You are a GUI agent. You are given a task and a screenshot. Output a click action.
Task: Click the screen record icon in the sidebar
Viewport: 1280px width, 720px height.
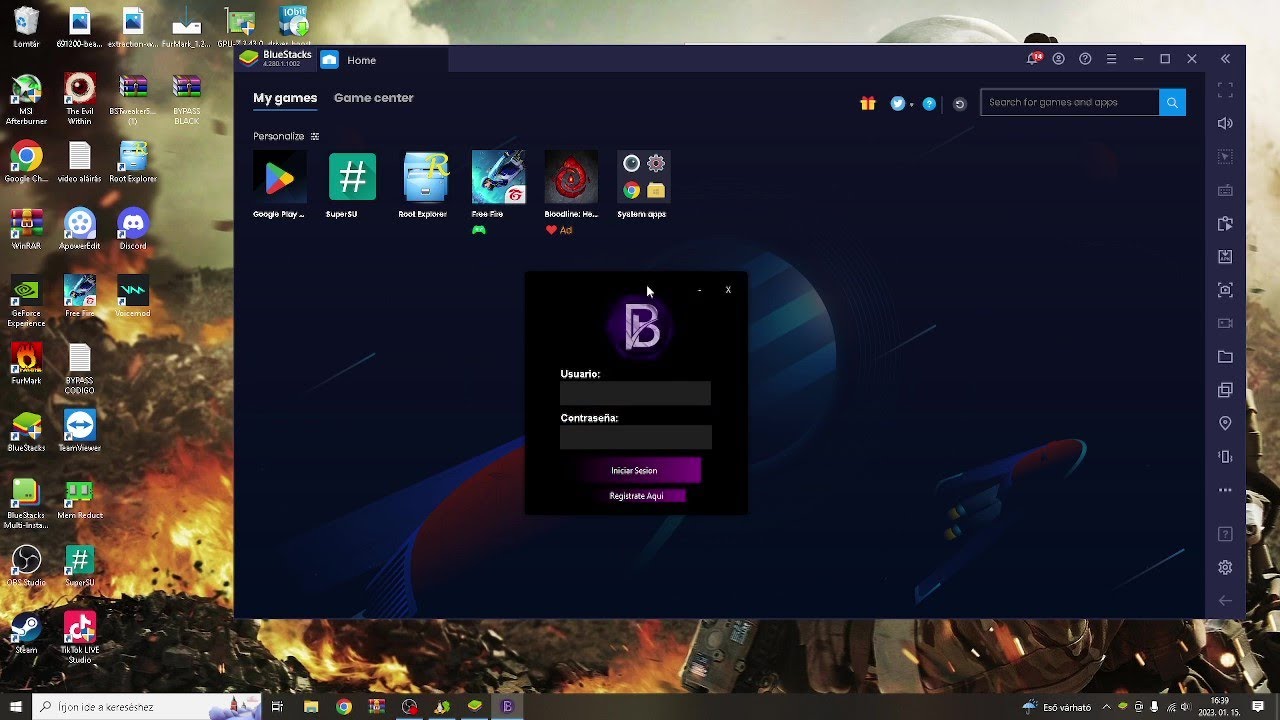tap(1225, 323)
